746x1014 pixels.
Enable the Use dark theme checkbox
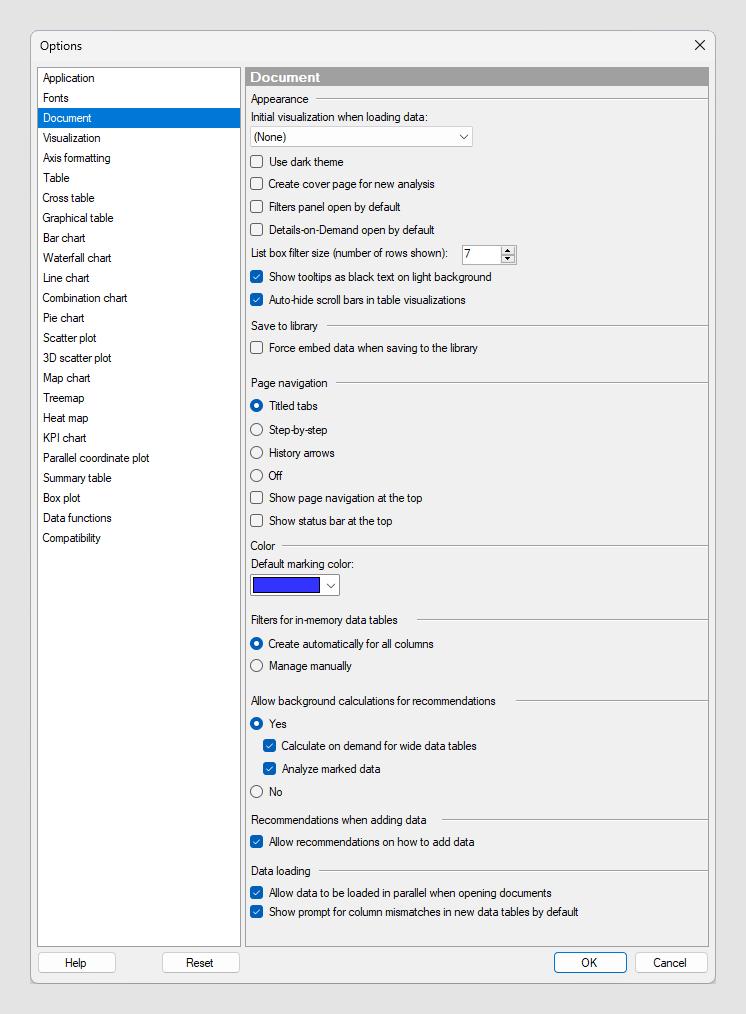[x=257, y=162]
